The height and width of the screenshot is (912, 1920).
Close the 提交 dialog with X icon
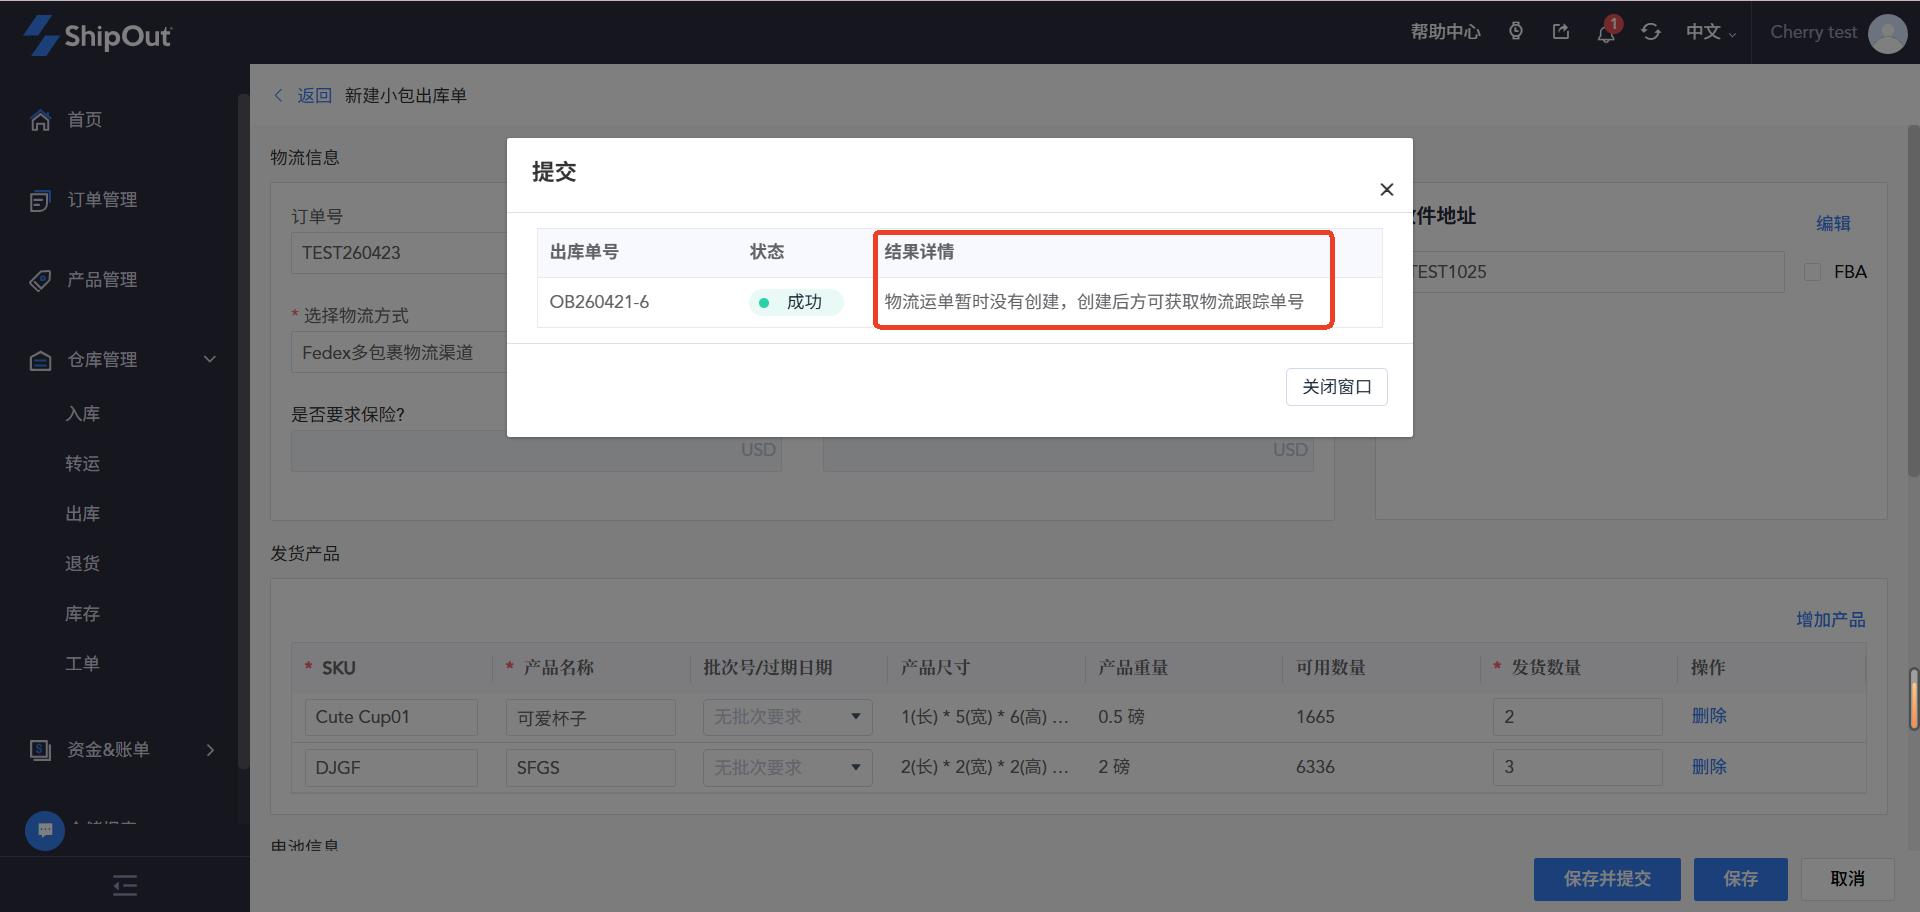[1386, 190]
